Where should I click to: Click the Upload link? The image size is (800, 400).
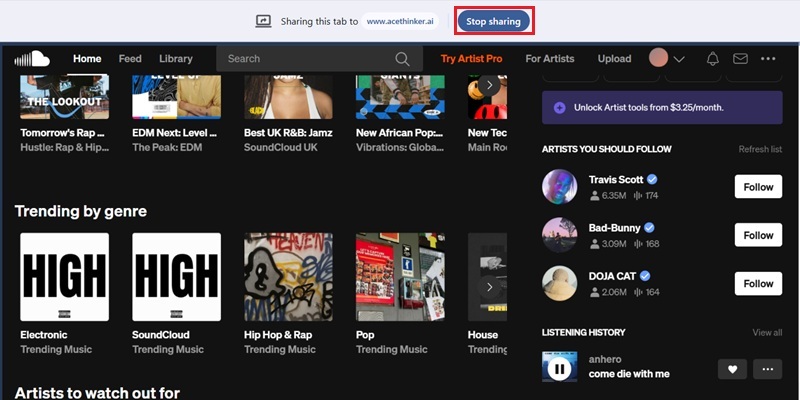coord(614,59)
